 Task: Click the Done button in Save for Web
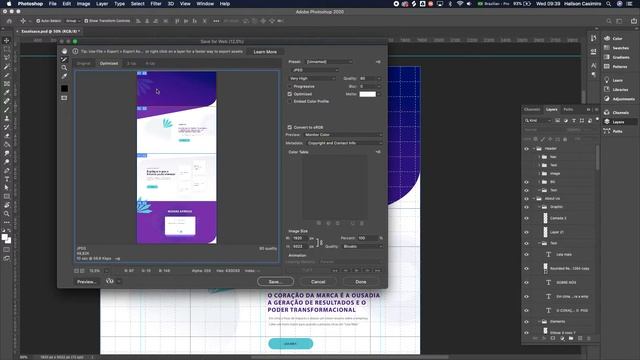(361, 282)
